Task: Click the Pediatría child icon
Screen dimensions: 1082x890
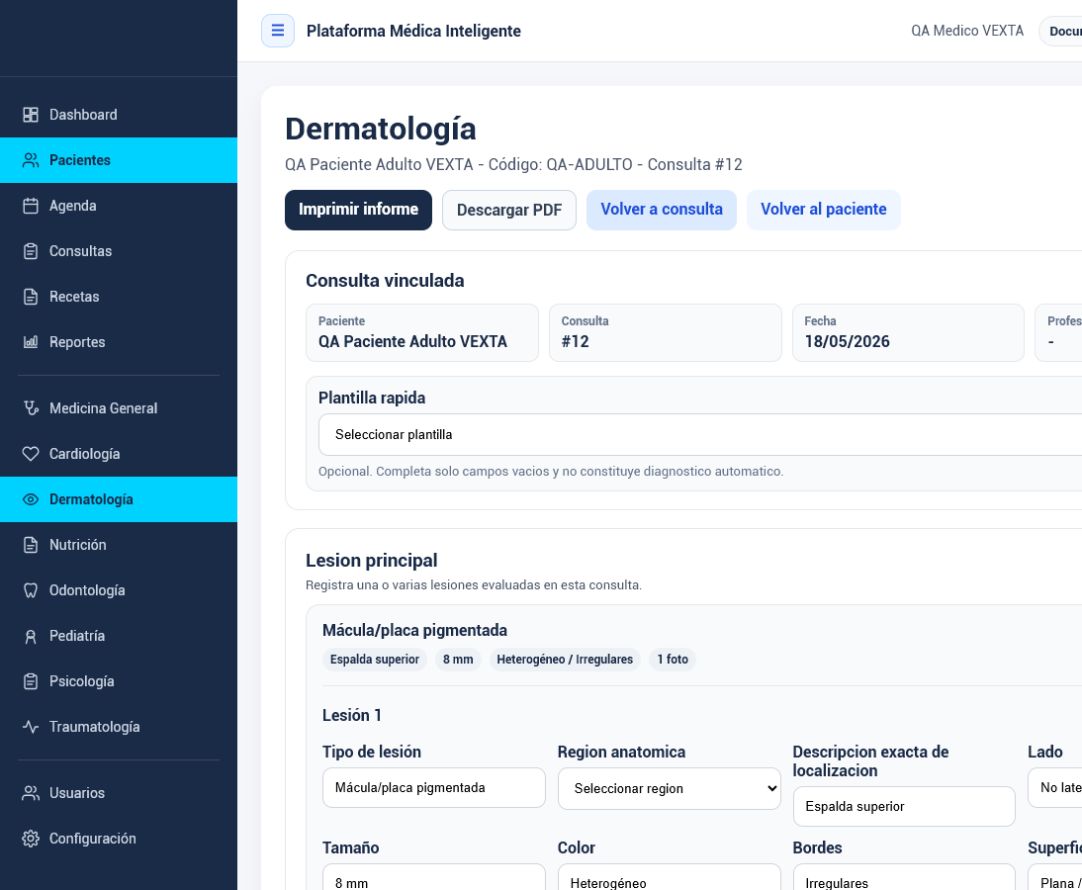Action: 30,636
